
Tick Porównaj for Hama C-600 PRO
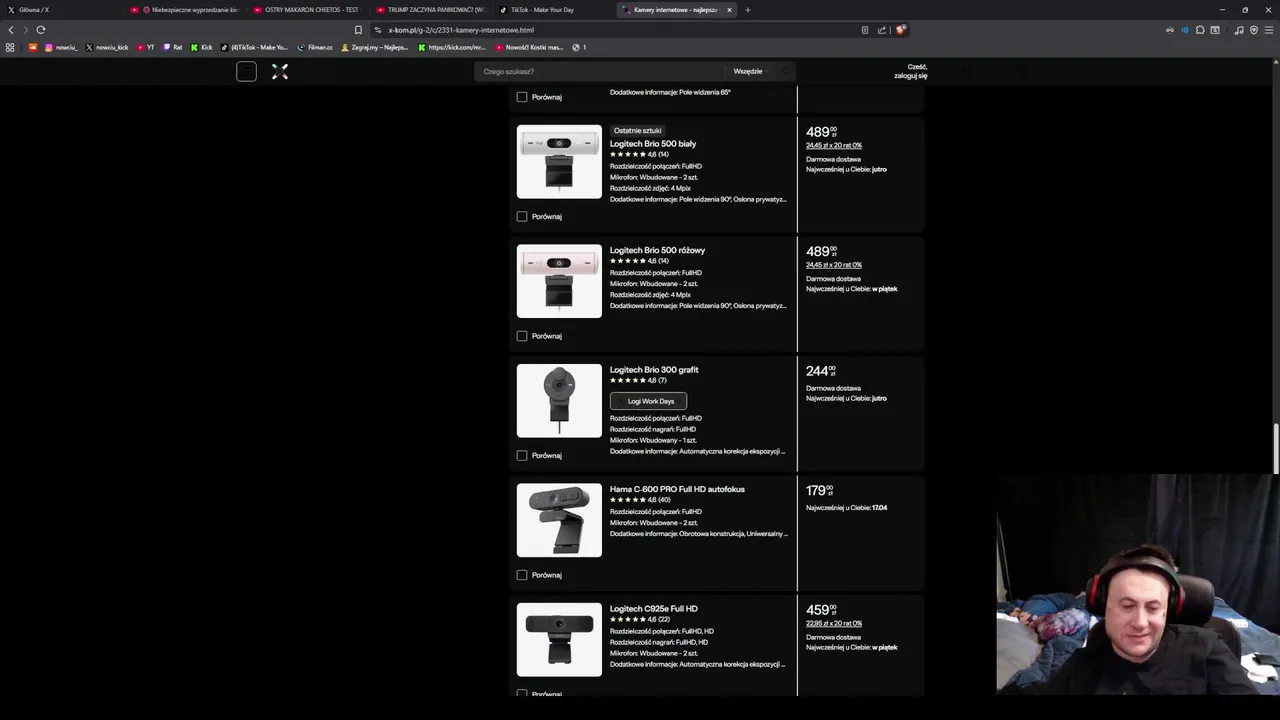click(522, 575)
